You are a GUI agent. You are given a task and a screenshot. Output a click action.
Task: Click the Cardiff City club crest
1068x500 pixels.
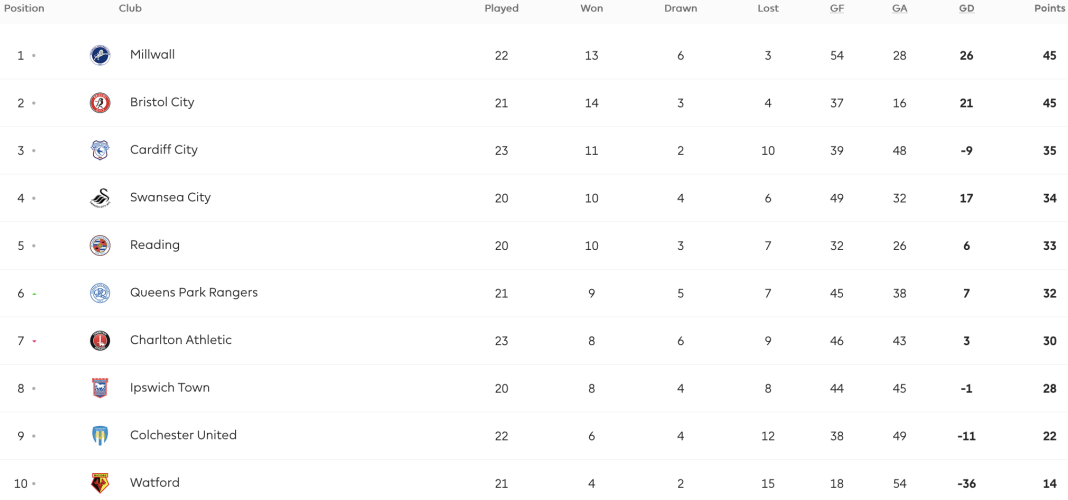100,151
